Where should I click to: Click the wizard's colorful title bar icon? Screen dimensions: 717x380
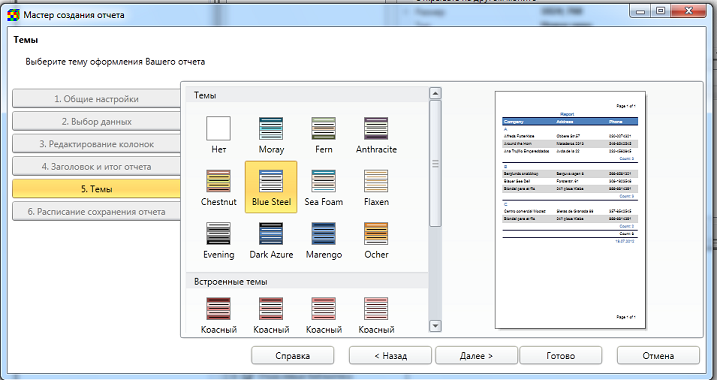click(14, 15)
